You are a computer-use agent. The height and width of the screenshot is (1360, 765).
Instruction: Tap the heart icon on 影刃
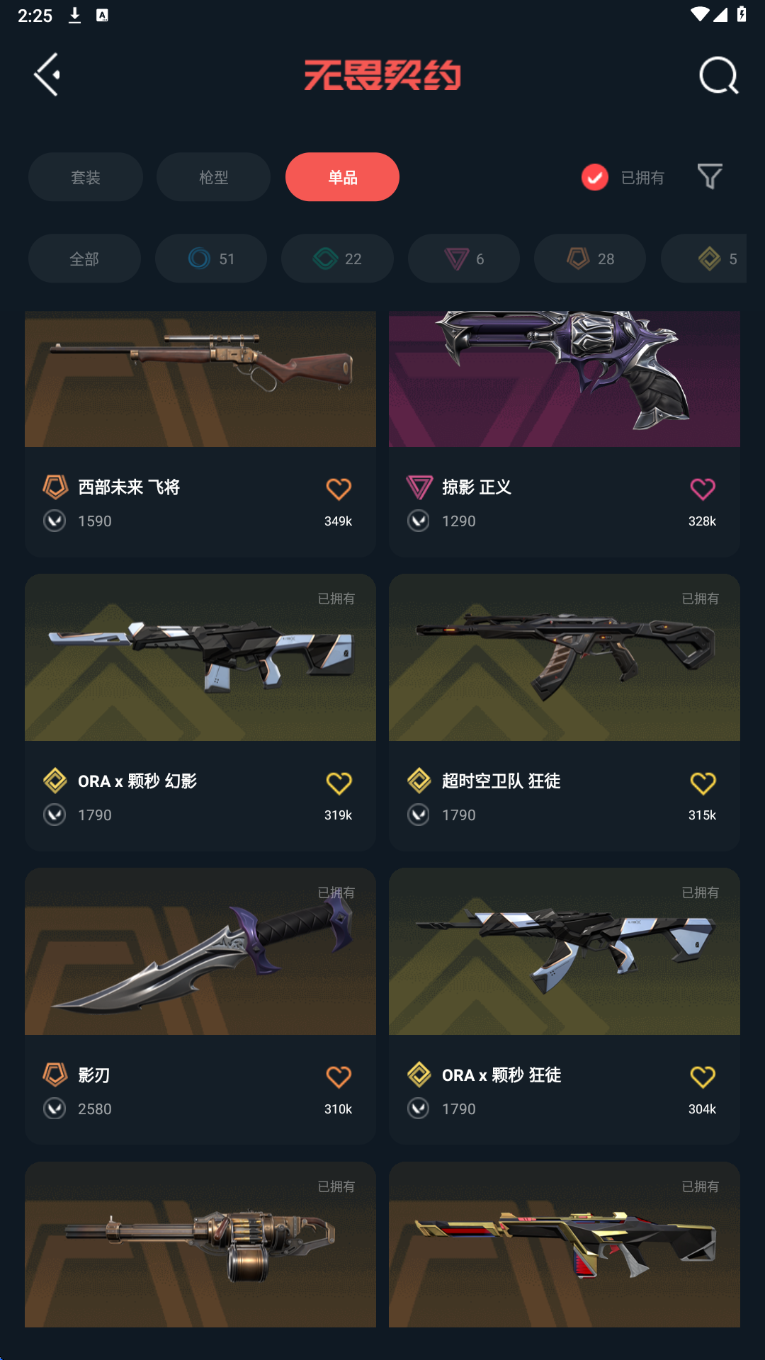[x=339, y=1076]
